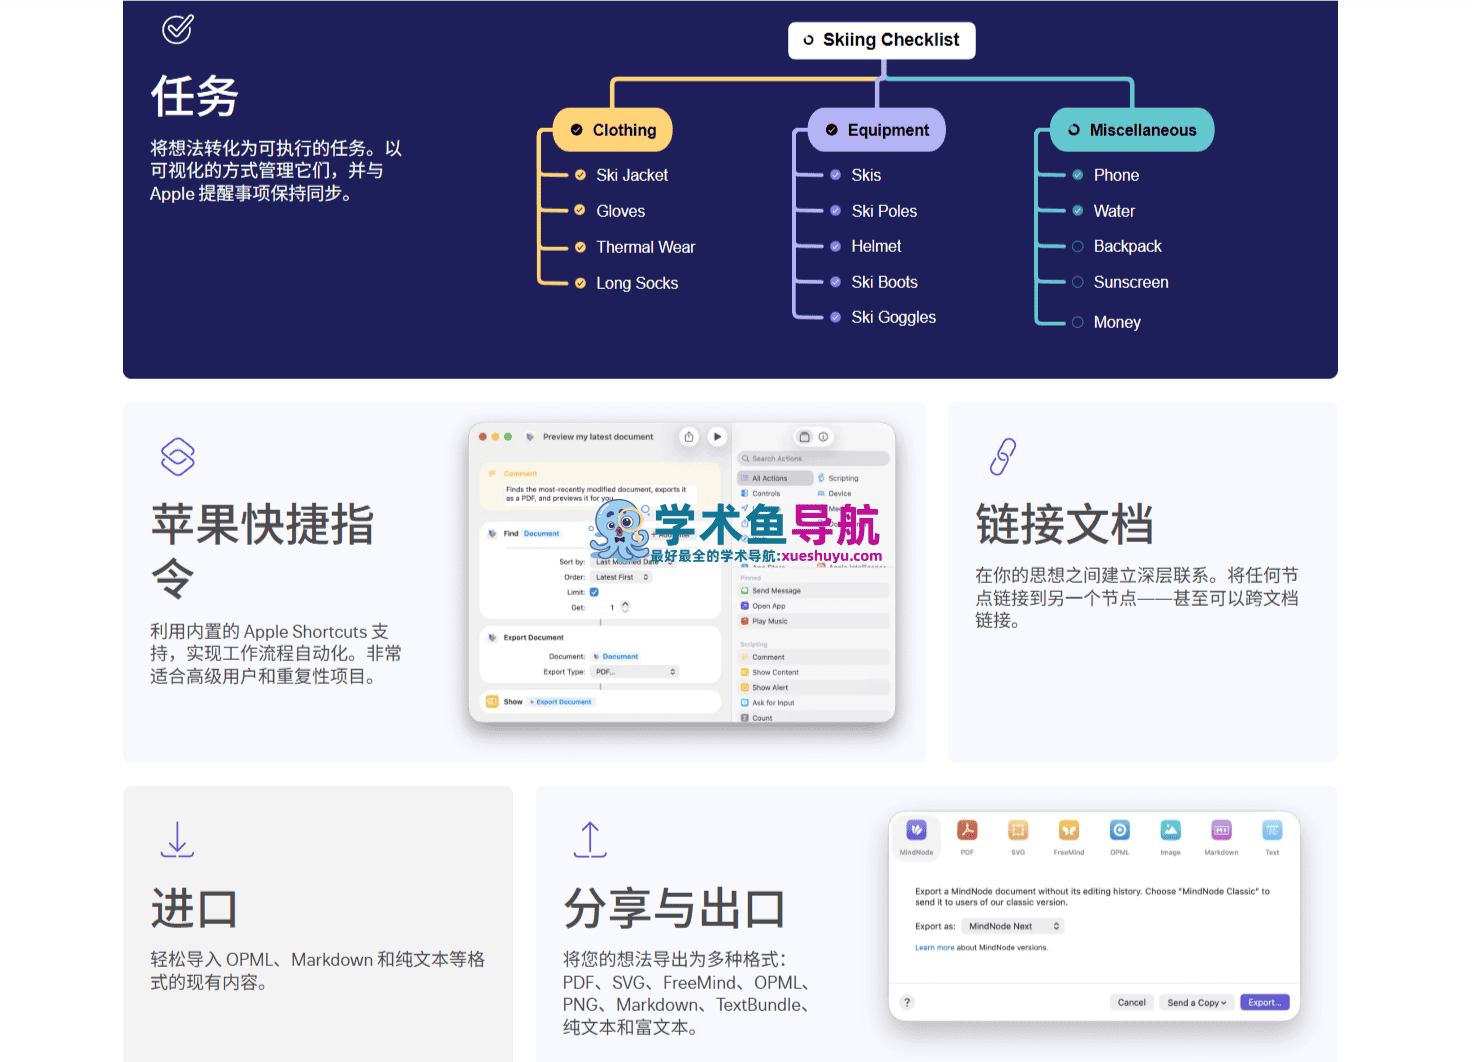
Task: Open the Learn more link
Action: click(x=934, y=947)
